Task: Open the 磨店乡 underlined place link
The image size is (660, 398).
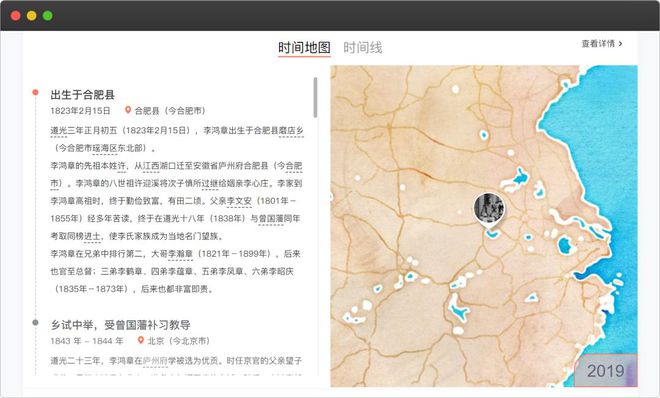Action: 291,130
